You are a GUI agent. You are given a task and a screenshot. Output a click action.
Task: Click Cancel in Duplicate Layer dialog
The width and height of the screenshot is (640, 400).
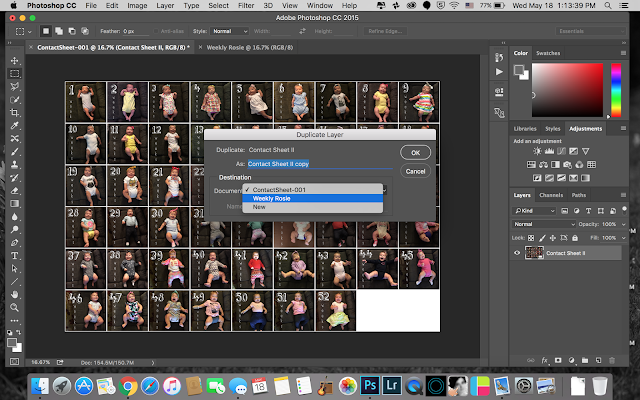416,171
